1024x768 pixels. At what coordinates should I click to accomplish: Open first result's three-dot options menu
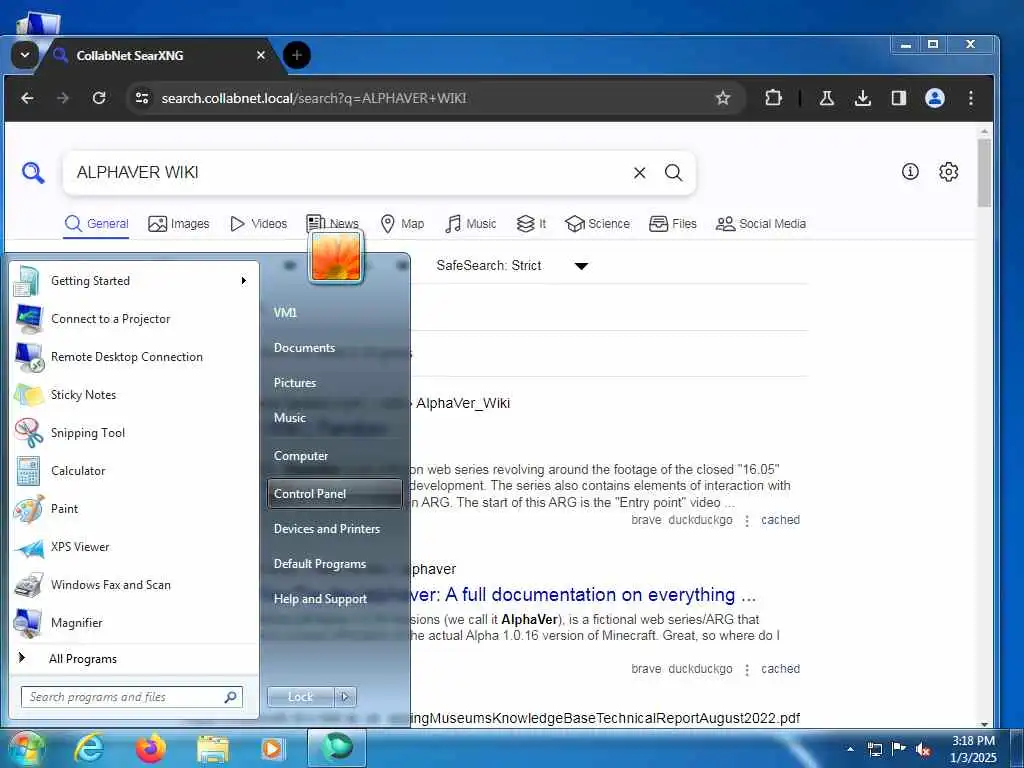[747, 520]
